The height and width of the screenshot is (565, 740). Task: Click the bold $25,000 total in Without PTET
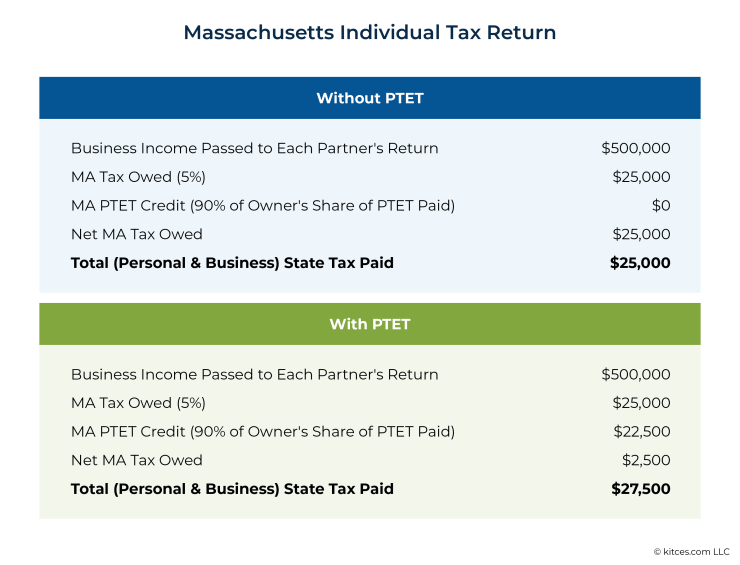pos(640,263)
